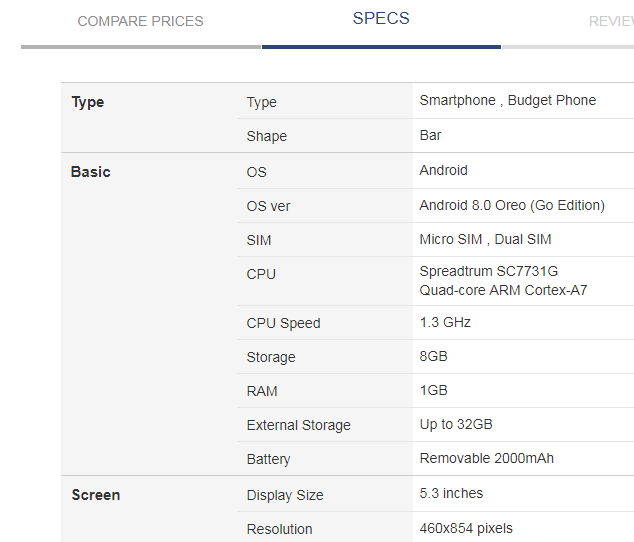634x542 pixels.
Task: Click the 'OS' row label
Action: point(257,172)
